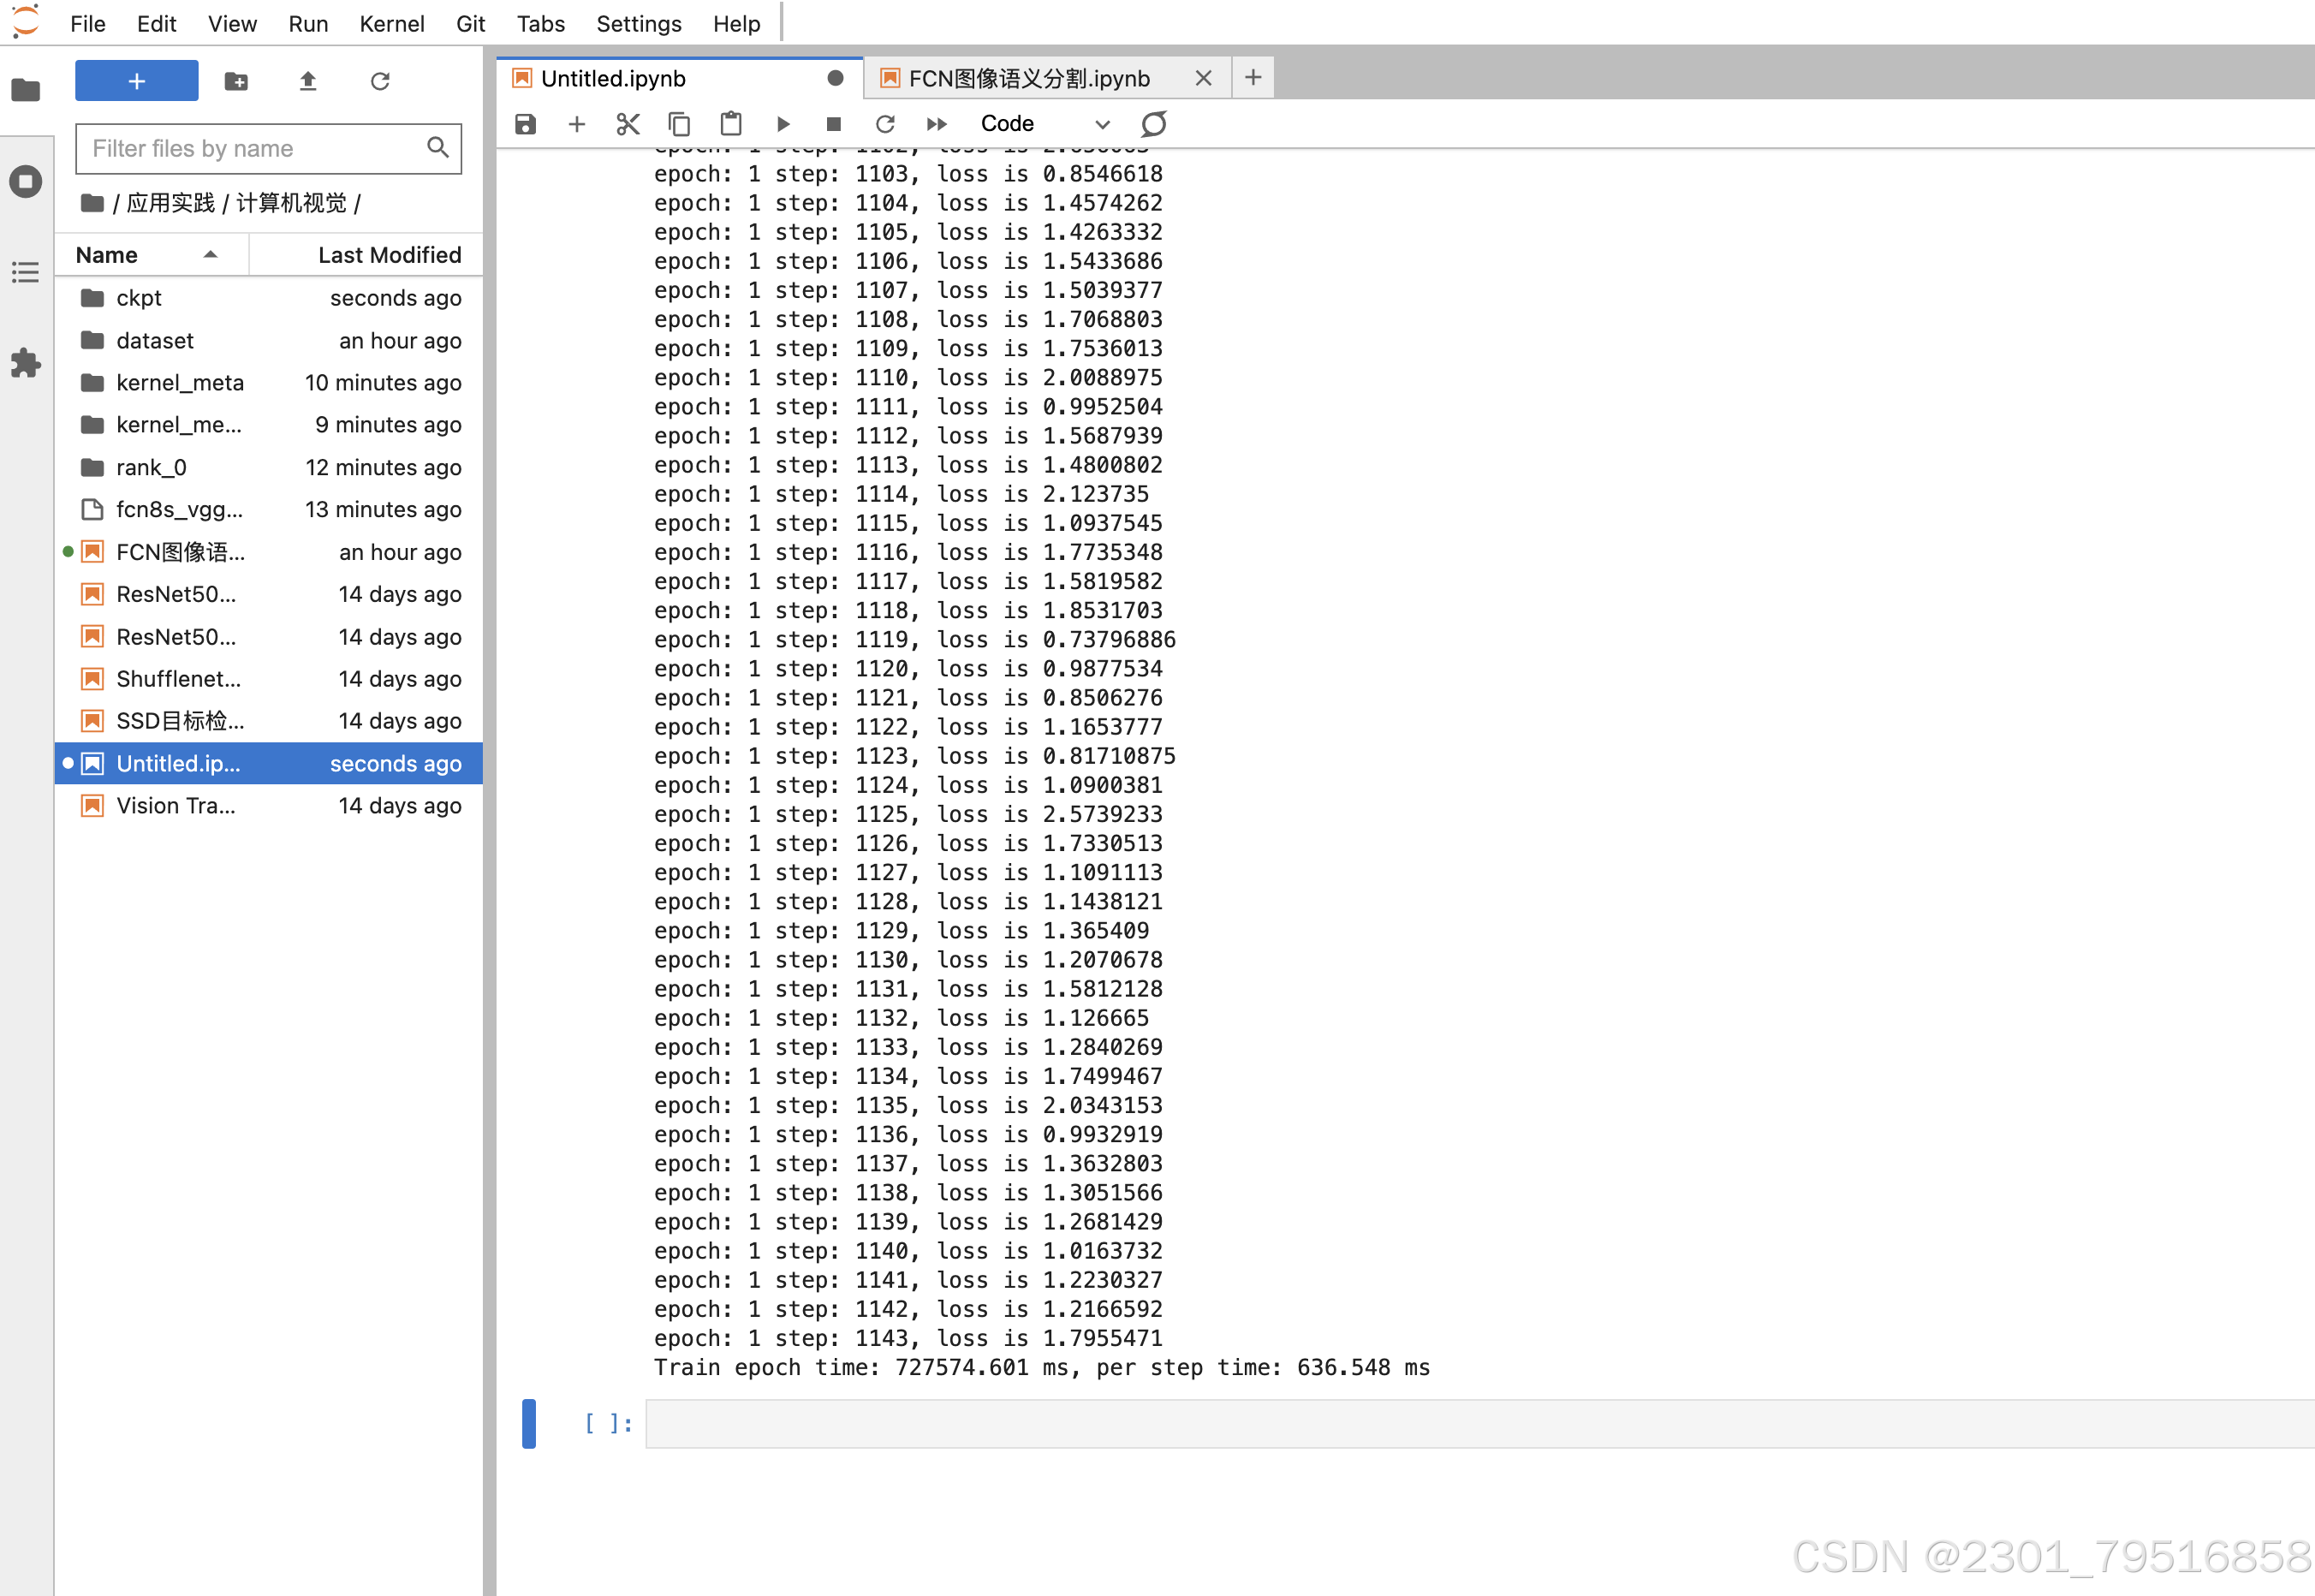Select the rank_0 folder

(269, 468)
